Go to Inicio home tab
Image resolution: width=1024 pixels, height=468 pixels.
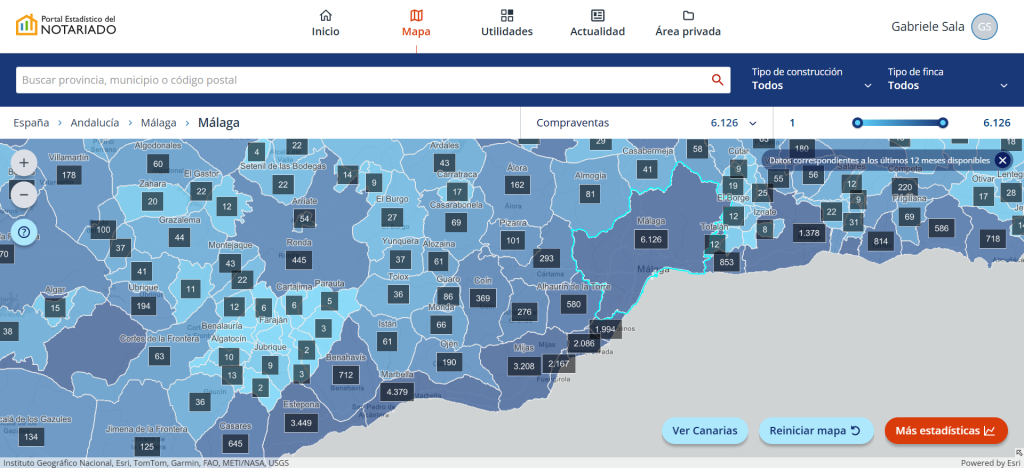(x=325, y=23)
